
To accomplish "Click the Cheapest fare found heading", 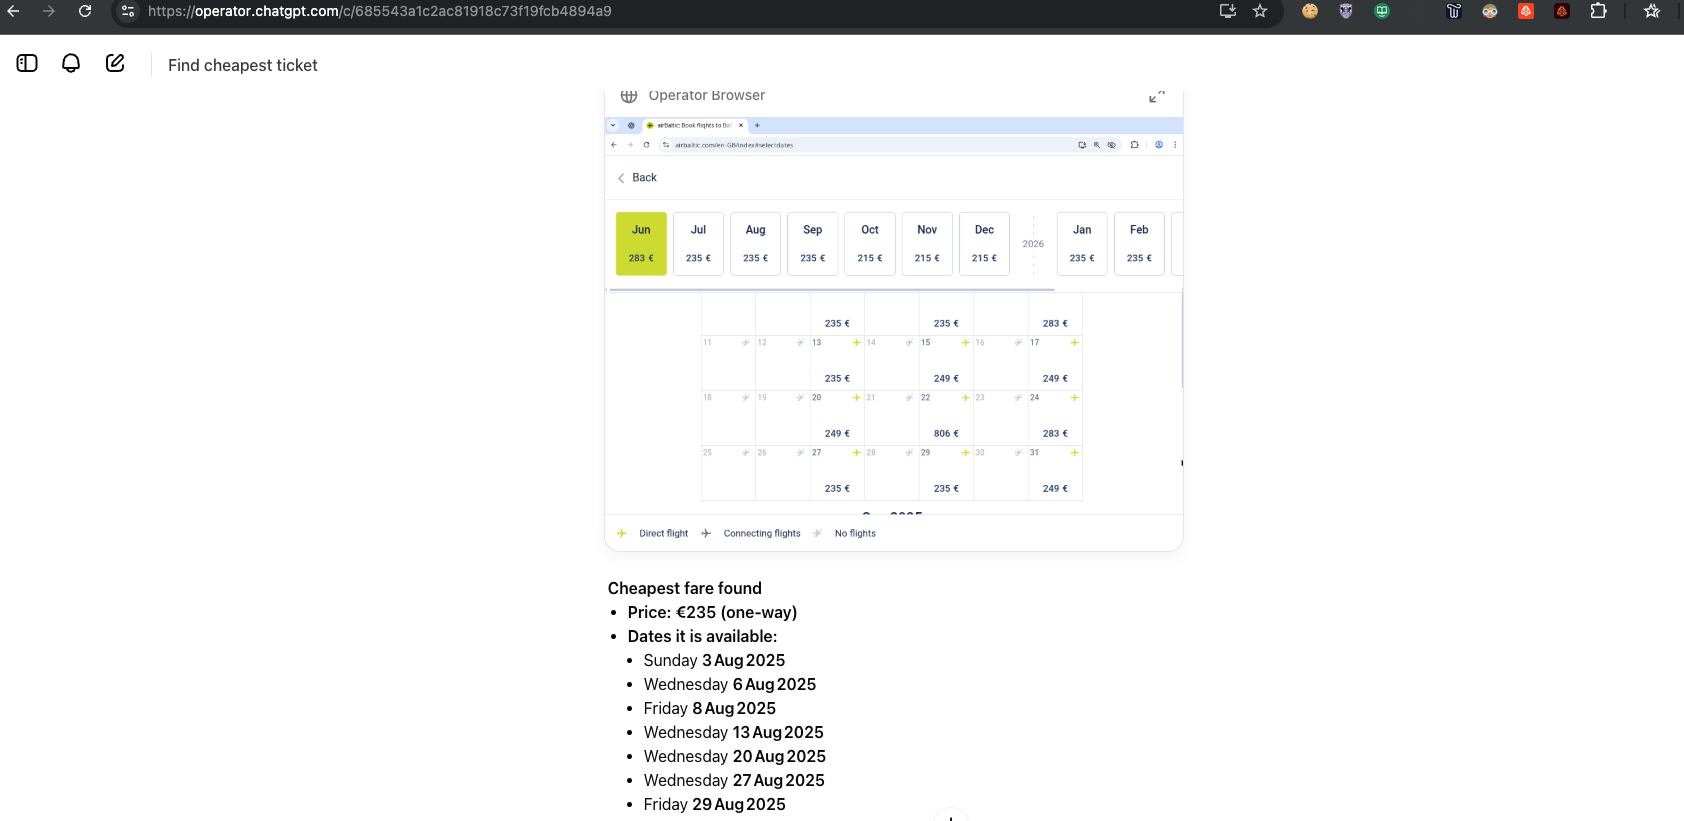I will [685, 588].
